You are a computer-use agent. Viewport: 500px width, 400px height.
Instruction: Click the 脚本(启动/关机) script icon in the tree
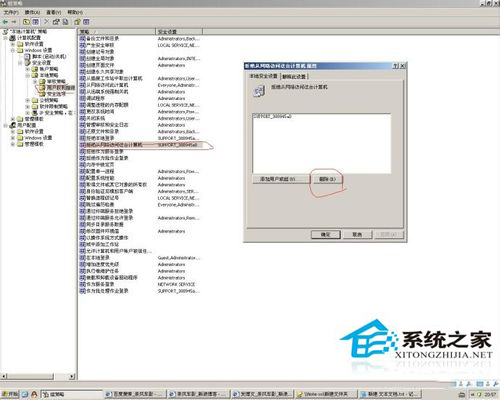pyautogui.click(x=27, y=56)
